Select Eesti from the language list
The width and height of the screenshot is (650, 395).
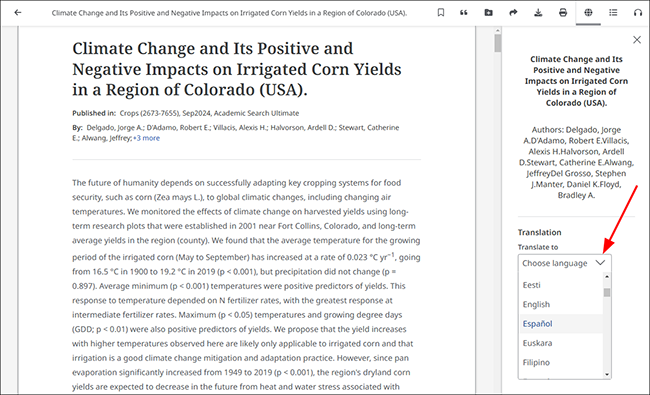click(560, 285)
